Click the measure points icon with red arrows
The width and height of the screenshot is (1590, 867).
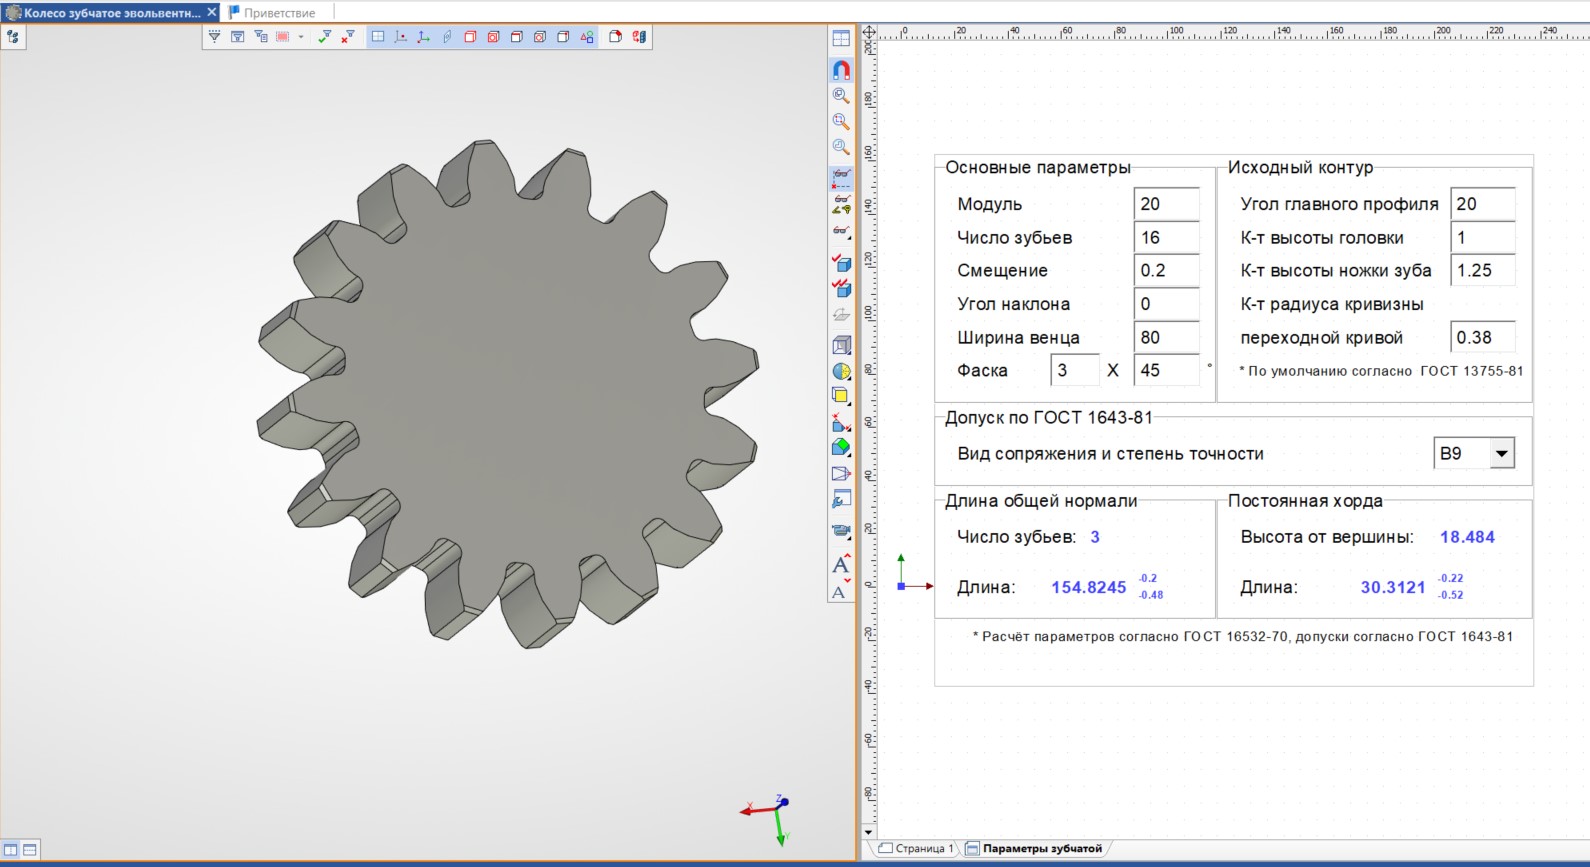pos(841,422)
